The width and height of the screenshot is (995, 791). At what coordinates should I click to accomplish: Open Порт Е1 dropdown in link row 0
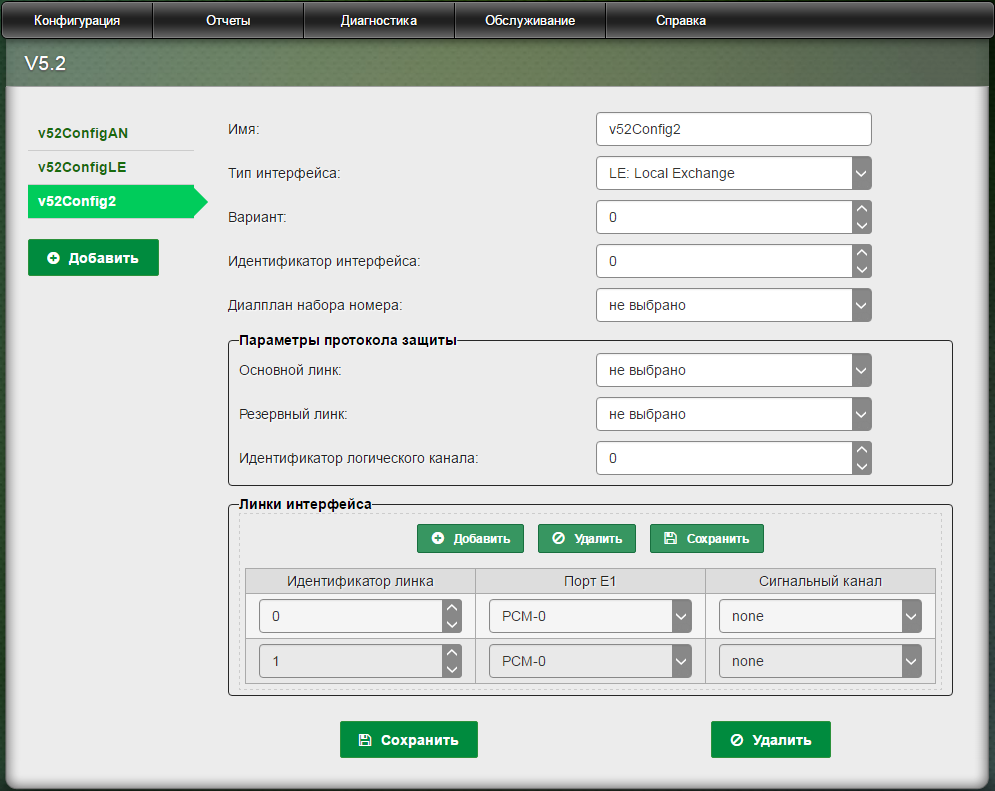pos(590,616)
